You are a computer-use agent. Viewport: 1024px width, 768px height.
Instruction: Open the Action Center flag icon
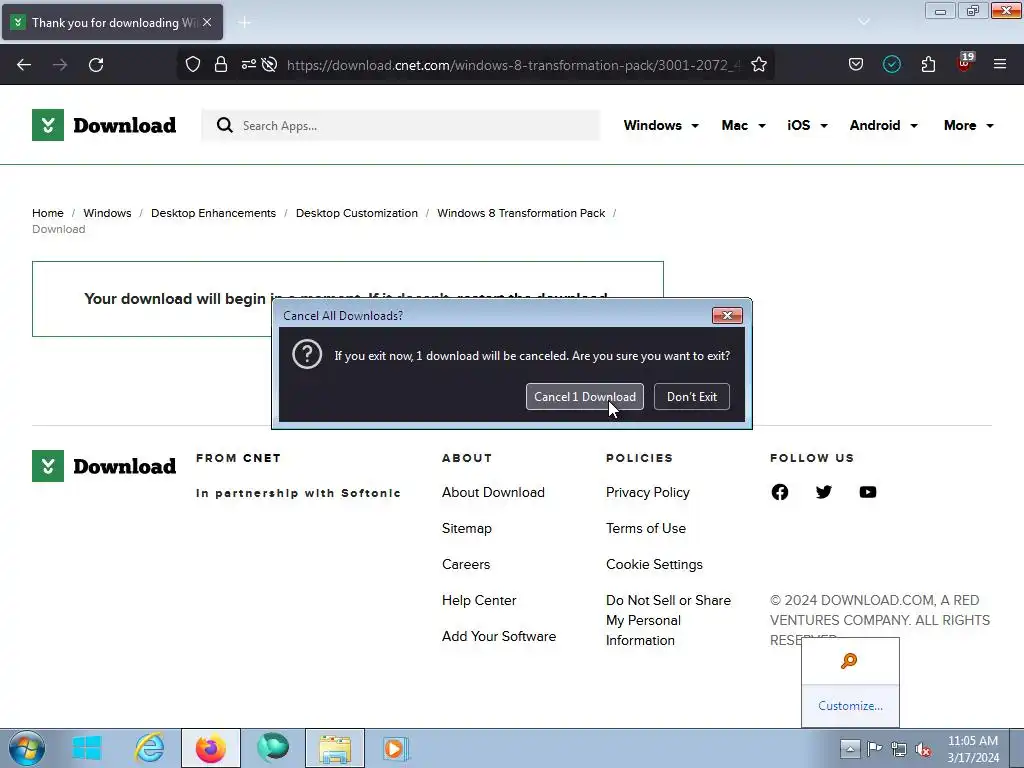tap(874, 748)
